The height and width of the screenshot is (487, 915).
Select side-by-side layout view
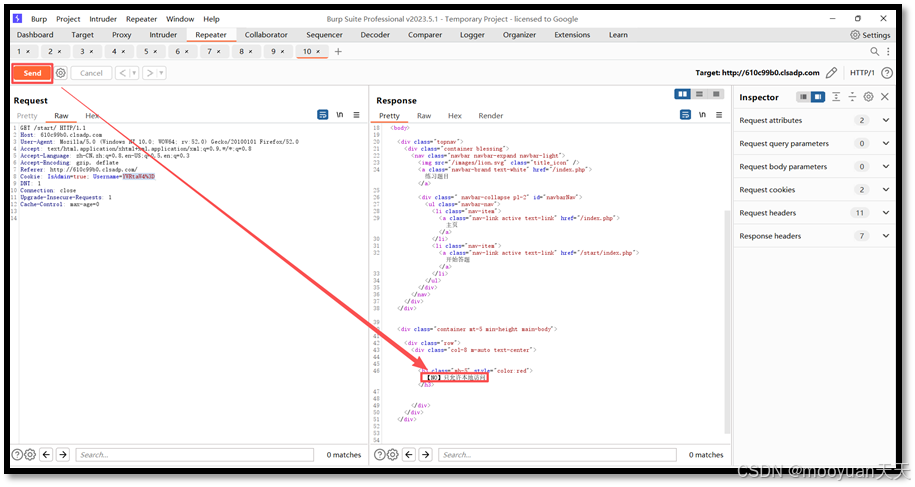[x=682, y=94]
